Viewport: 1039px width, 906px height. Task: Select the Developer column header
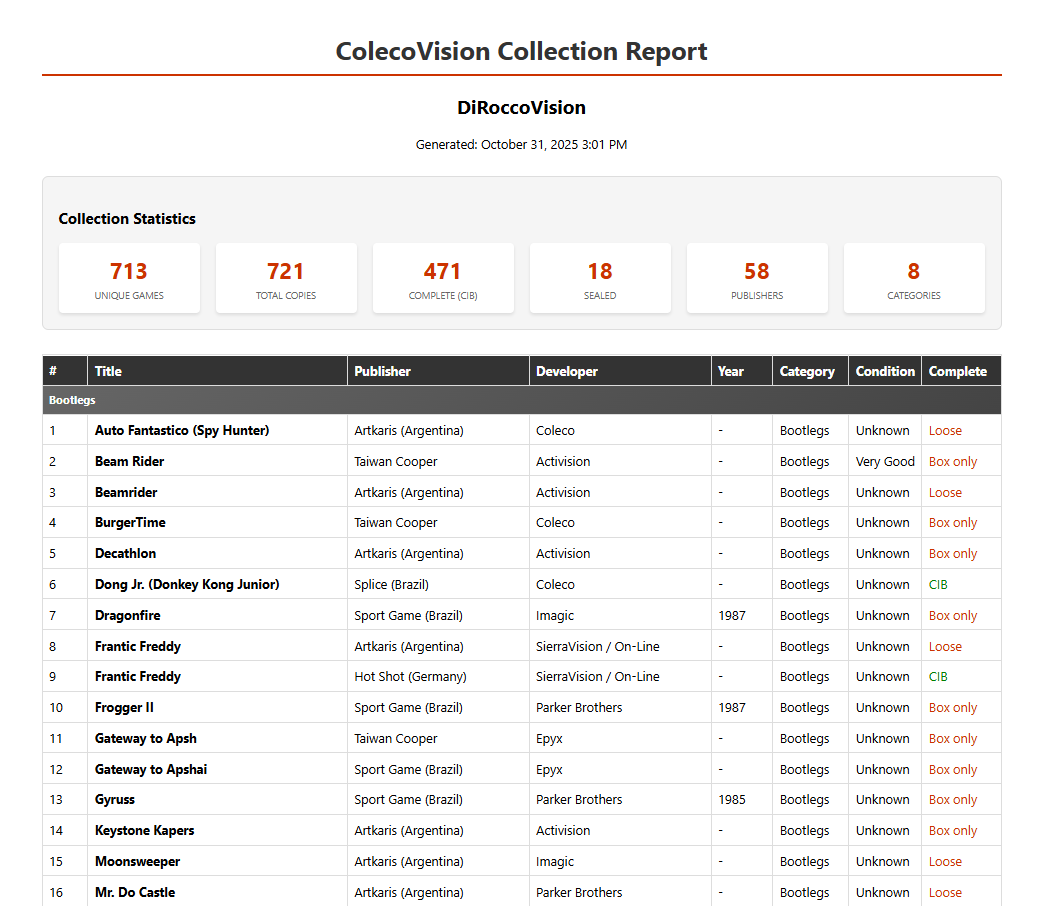coord(566,371)
